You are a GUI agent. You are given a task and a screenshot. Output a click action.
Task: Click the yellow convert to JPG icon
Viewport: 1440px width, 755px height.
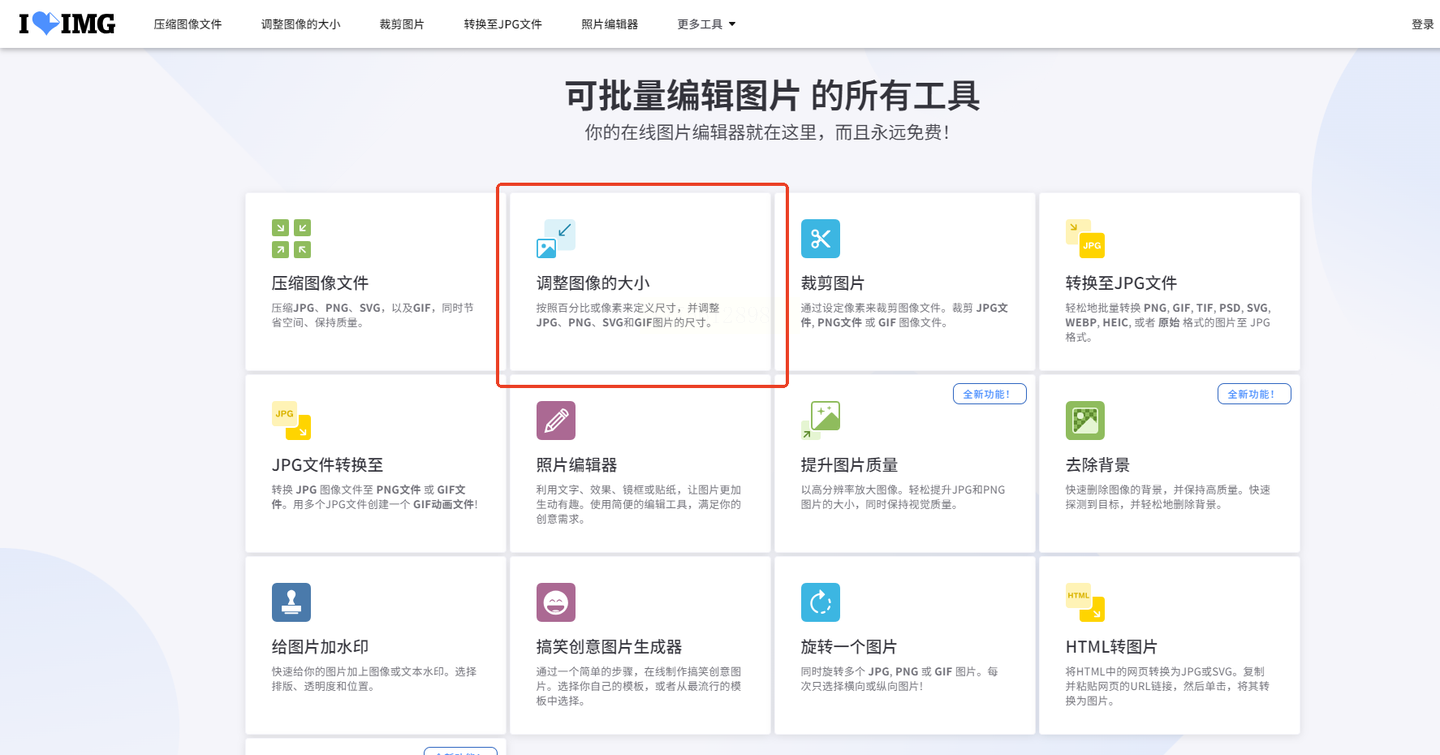[x=1085, y=239]
